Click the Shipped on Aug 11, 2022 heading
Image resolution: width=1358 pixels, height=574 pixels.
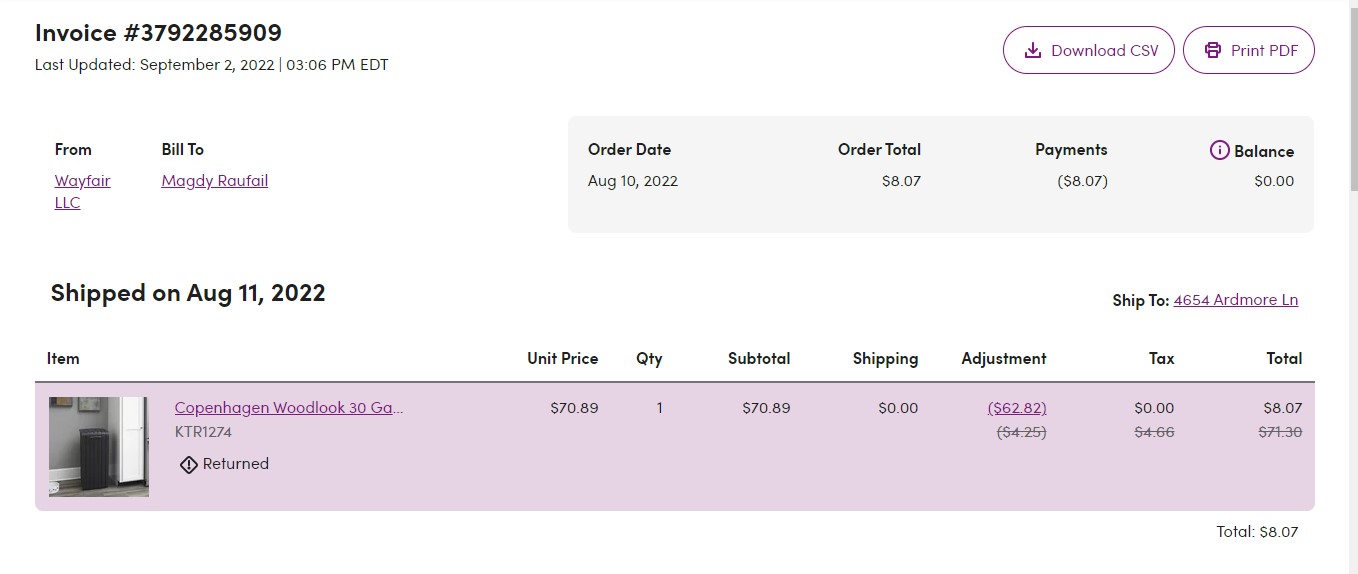click(188, 293)
